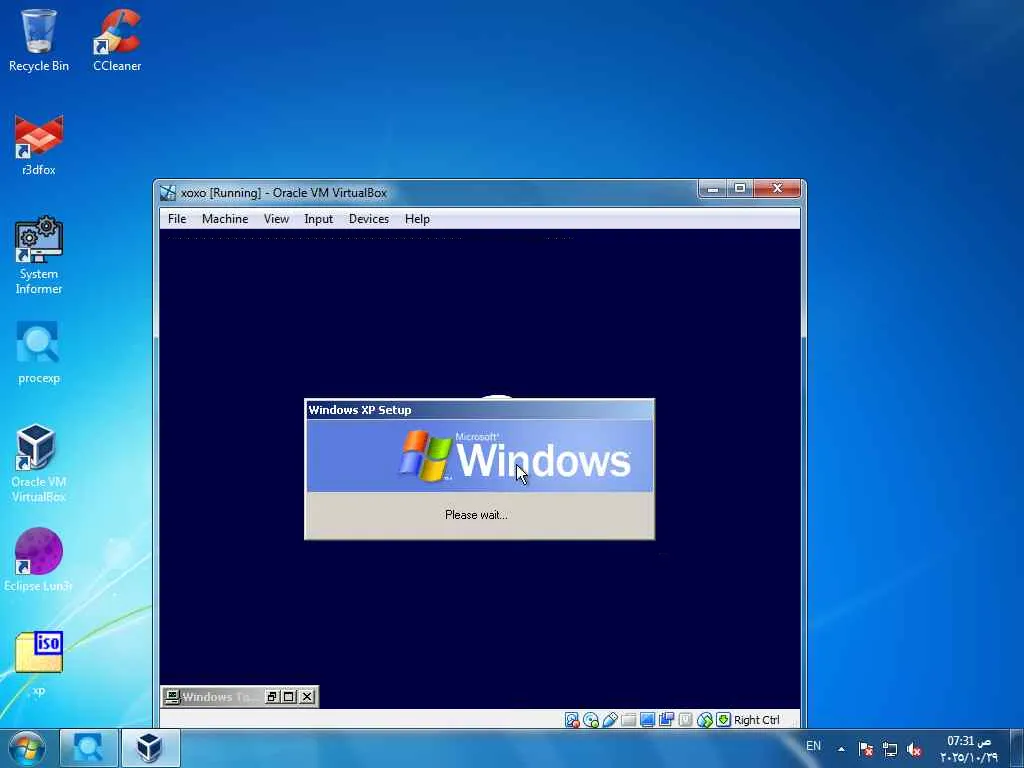
Task: Click the mouse integration green arrow icon
Action: coord(723,720)
